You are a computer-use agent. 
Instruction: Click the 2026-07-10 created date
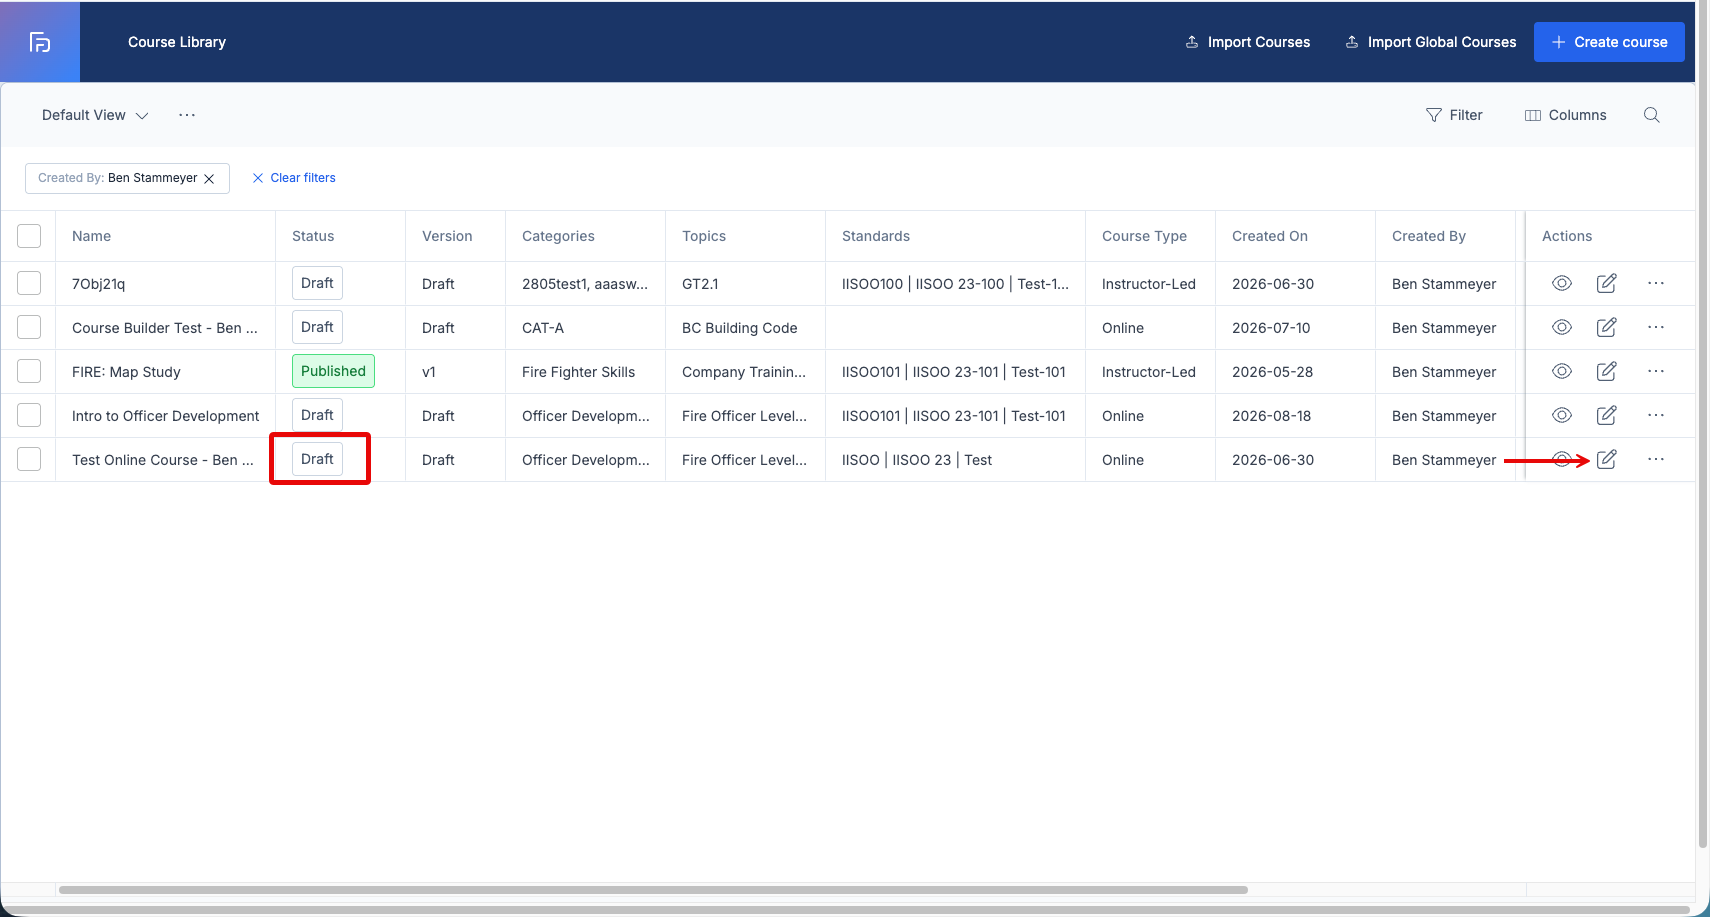click(x=1271, y=328)
